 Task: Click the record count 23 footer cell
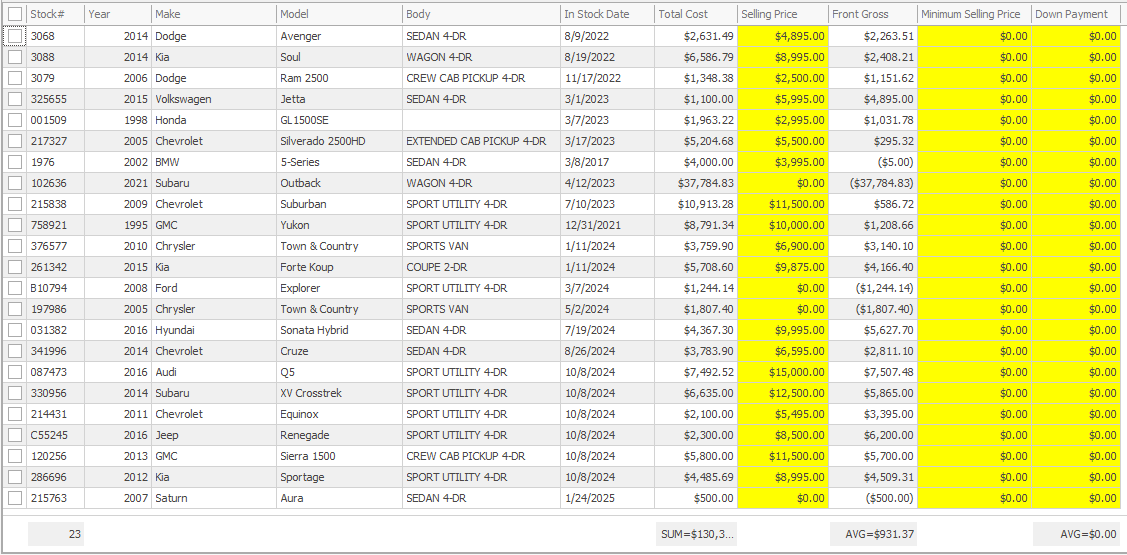55,534
